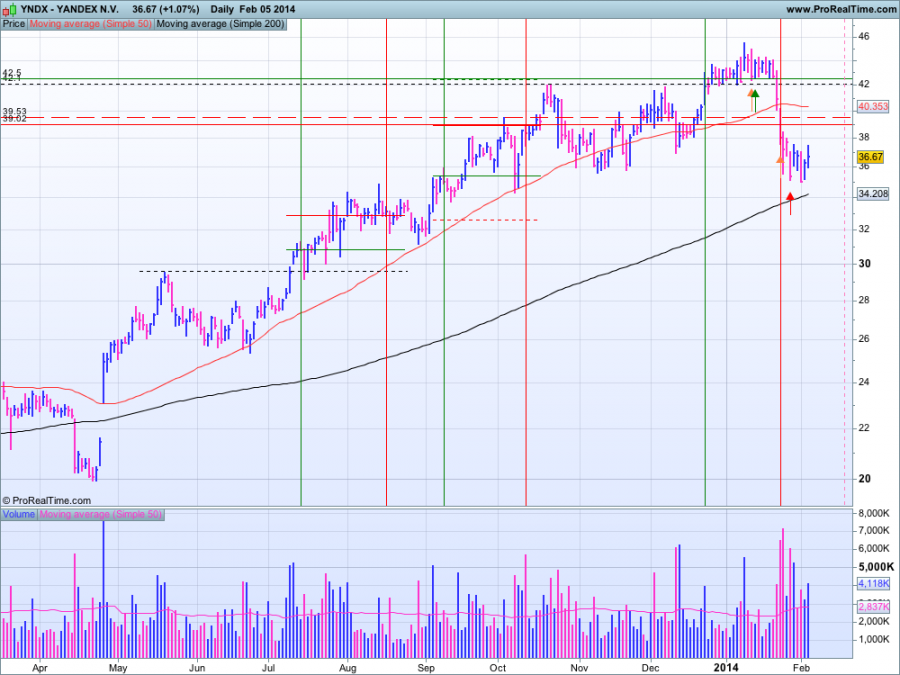Click the 36.67 (+1.07%) quote in the header
The height and width of the screenshot is (675, 900).
click(165, 9)
